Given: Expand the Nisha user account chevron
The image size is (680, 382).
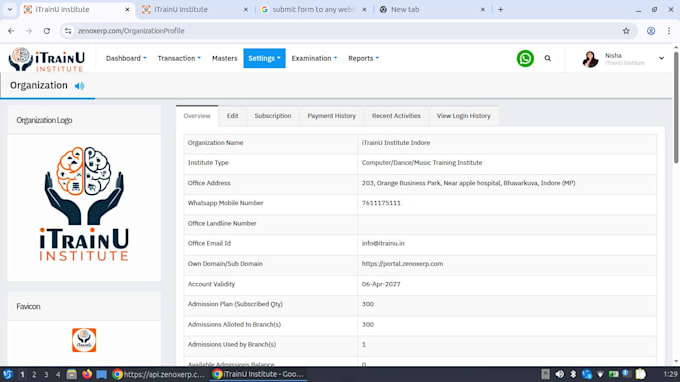Looking at the screenshot, I should coord(661,58).
